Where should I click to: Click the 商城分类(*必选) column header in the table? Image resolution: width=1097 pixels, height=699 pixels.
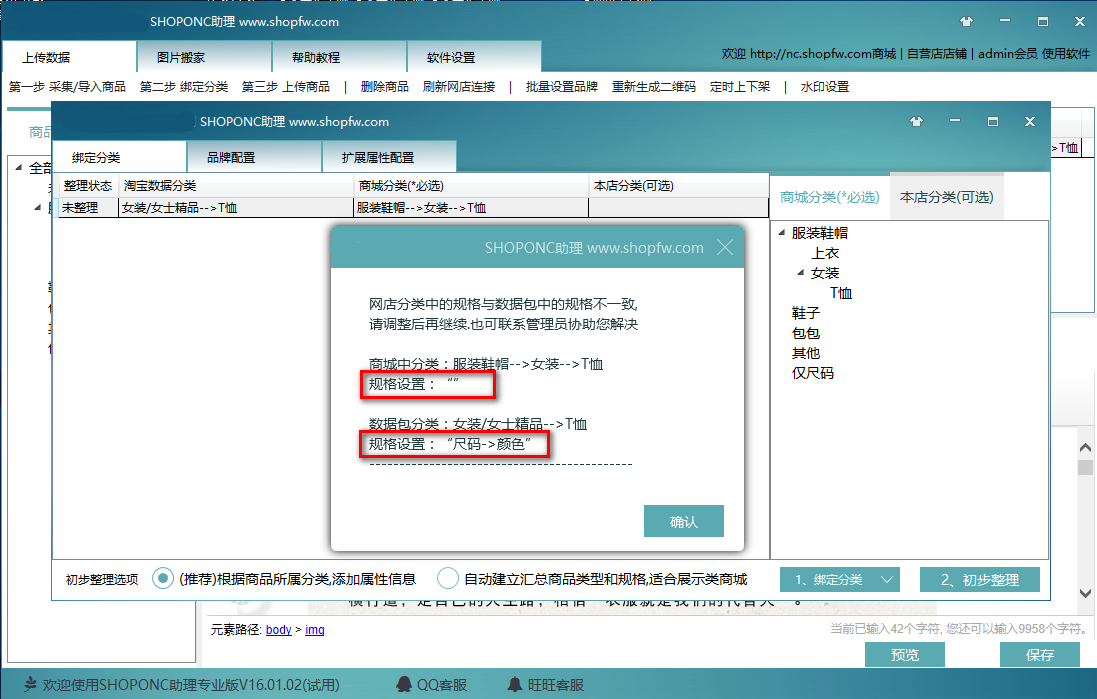(x=472, y=186)
